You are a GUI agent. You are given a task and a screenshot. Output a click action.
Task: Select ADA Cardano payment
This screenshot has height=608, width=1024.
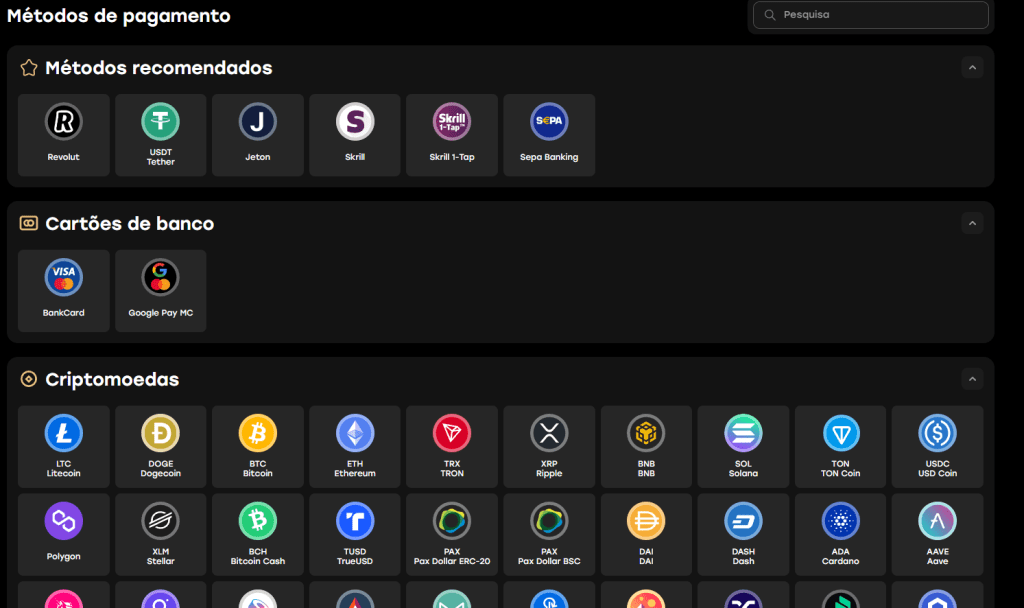[840, 534]
